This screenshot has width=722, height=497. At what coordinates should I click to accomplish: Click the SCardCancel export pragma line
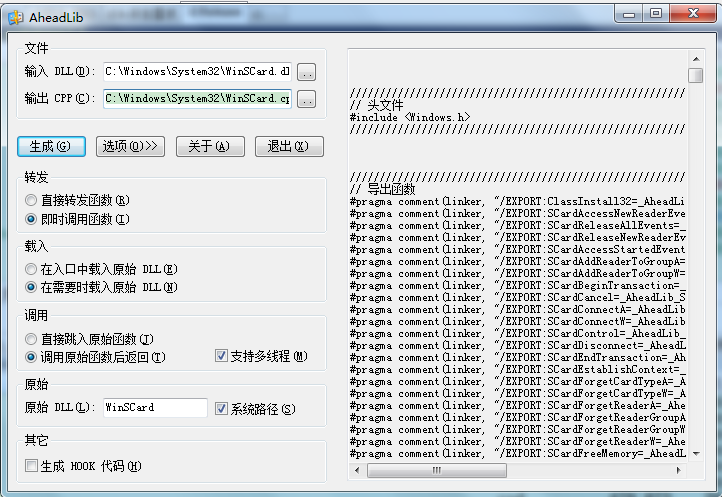(518, 297)
